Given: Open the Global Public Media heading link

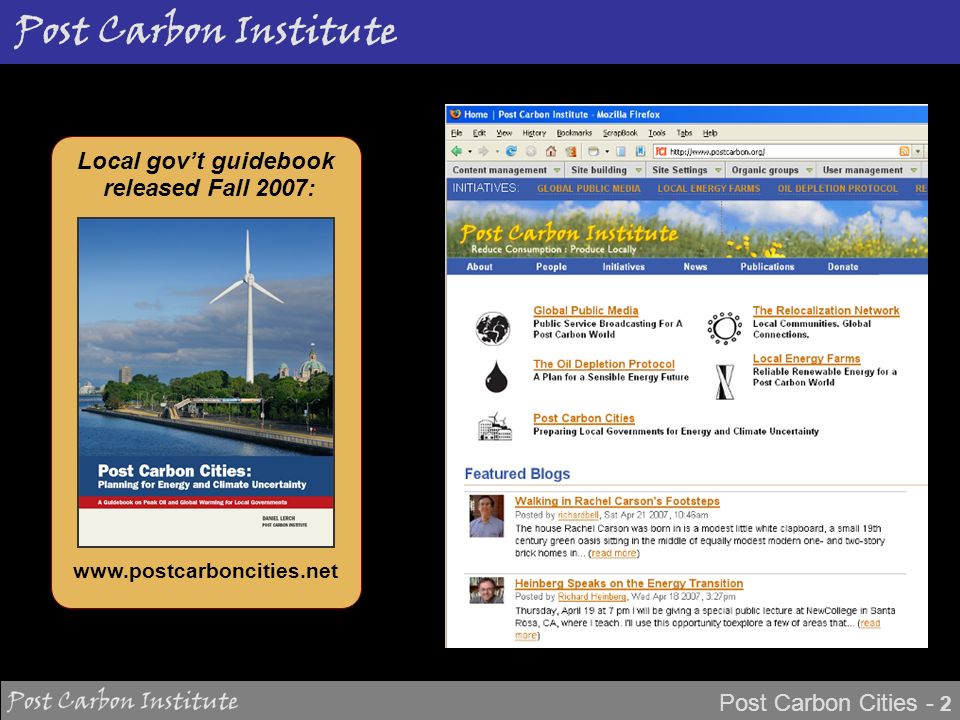Looking at the screenshot, I should (x=586, y=311).
